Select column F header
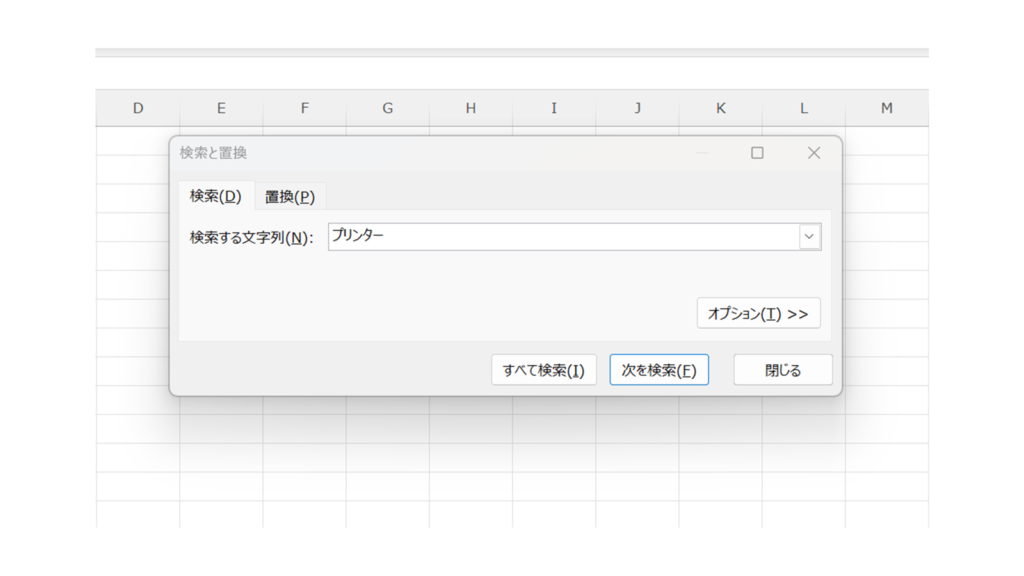Screen dimensions: 1024x576 (x=304, y=108)
